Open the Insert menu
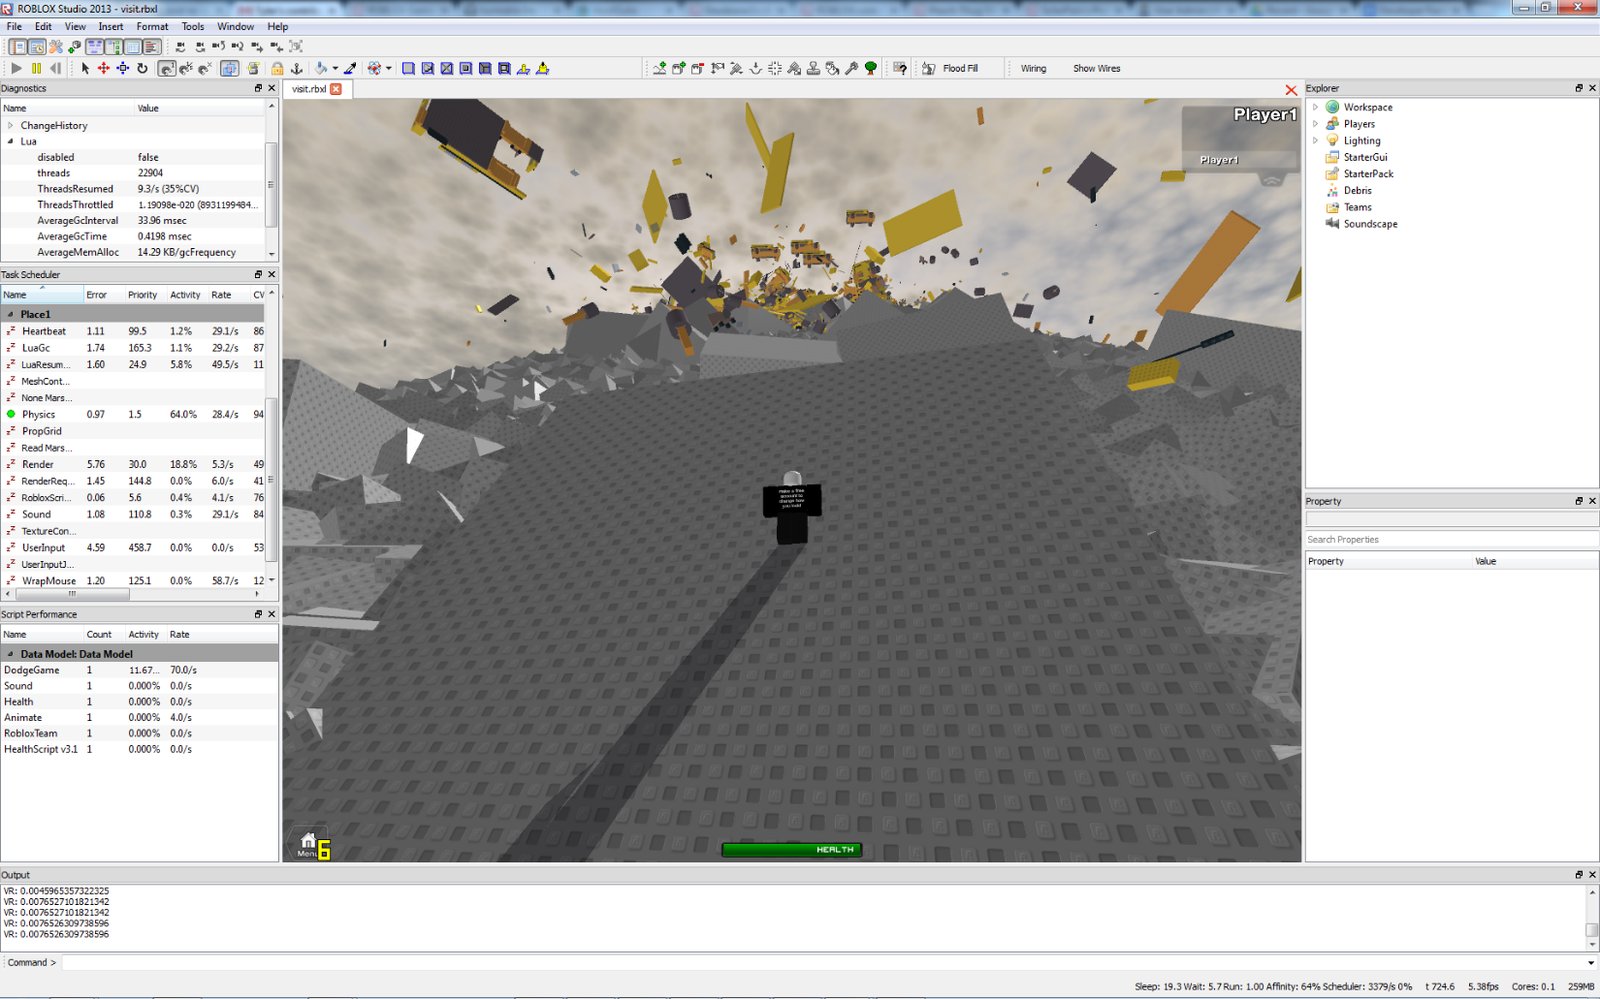Viewport: 1600px width, 999px height. (111, 27)
